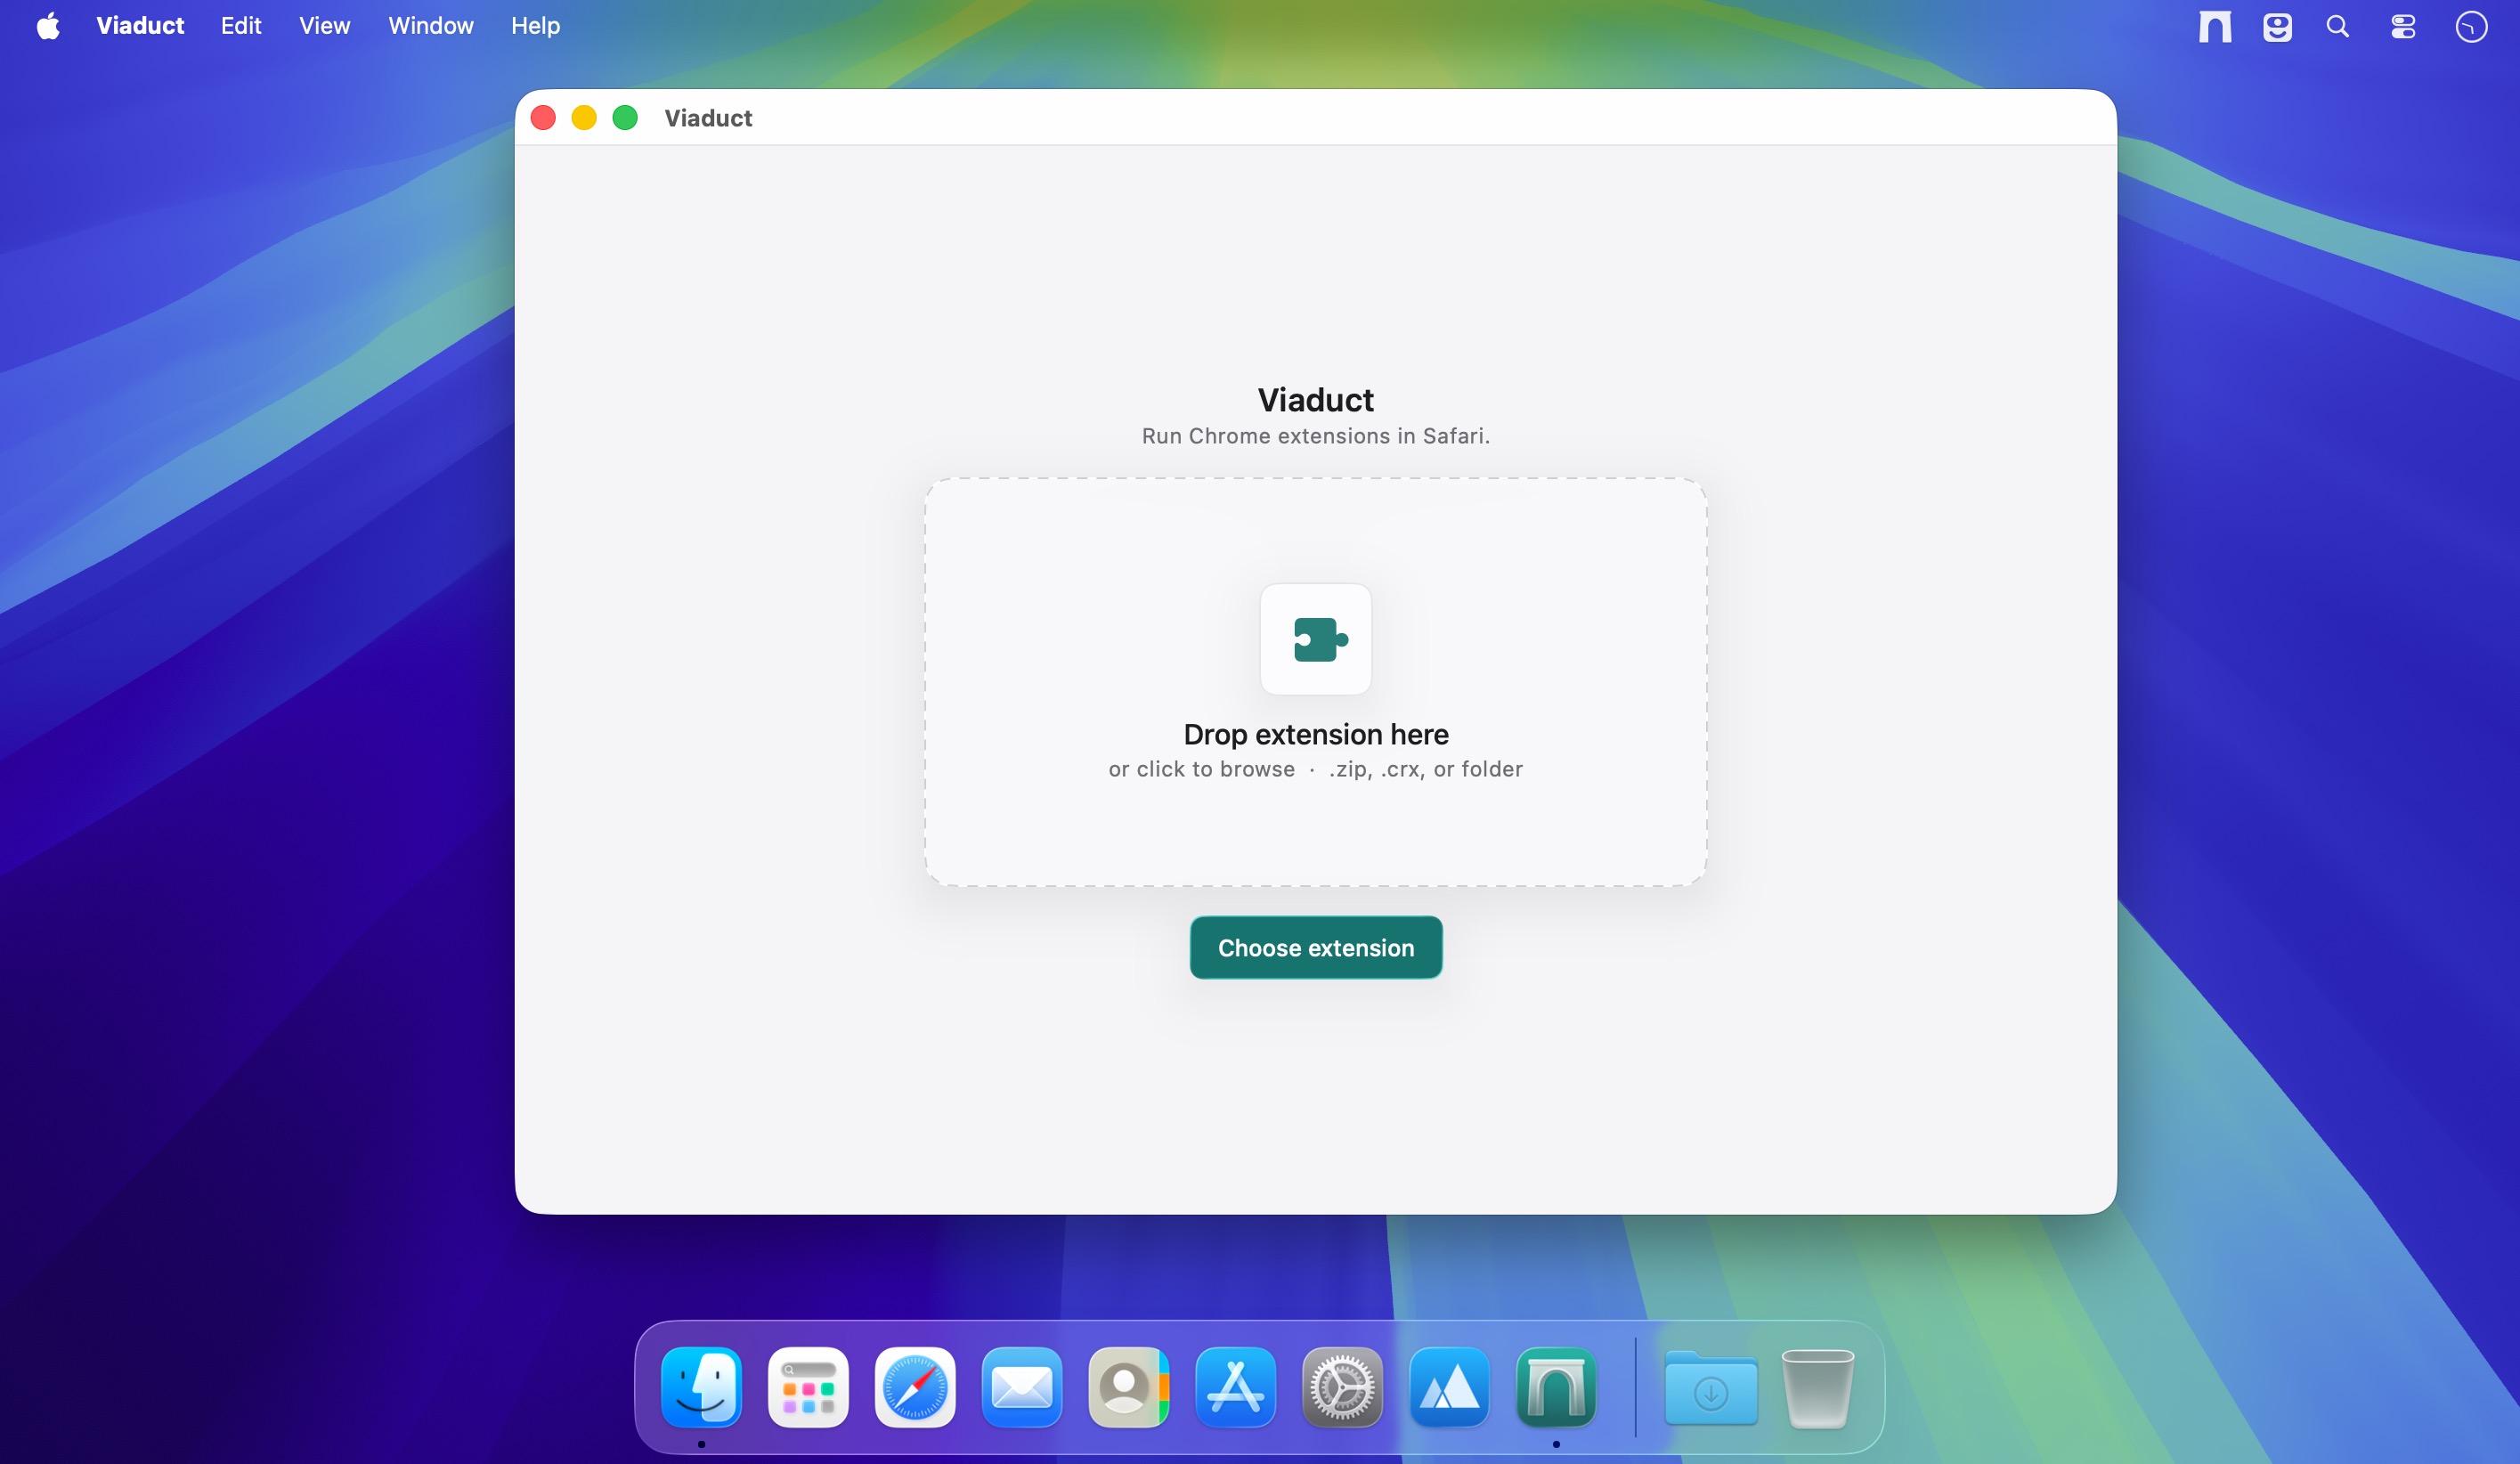Open Finder from the Dock
2520x1464 pixels.
(x=701, y=1387)
